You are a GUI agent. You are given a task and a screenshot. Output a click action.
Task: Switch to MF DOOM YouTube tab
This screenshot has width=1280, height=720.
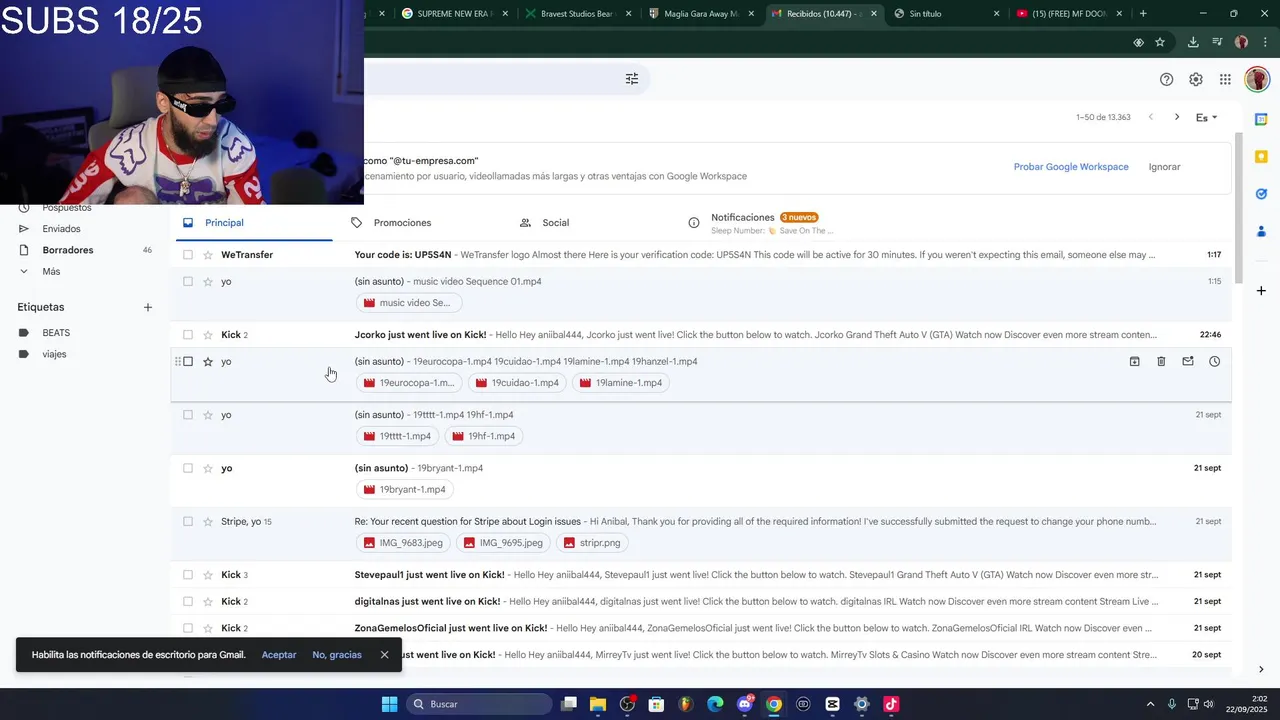[1068, 14]
